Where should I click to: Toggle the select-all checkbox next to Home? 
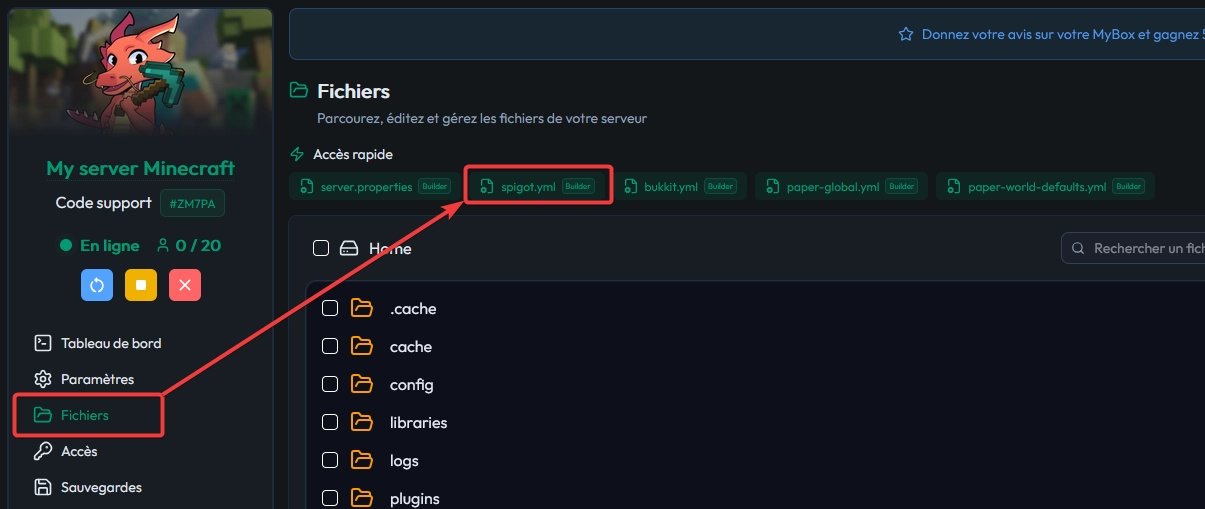click(321, 248)
